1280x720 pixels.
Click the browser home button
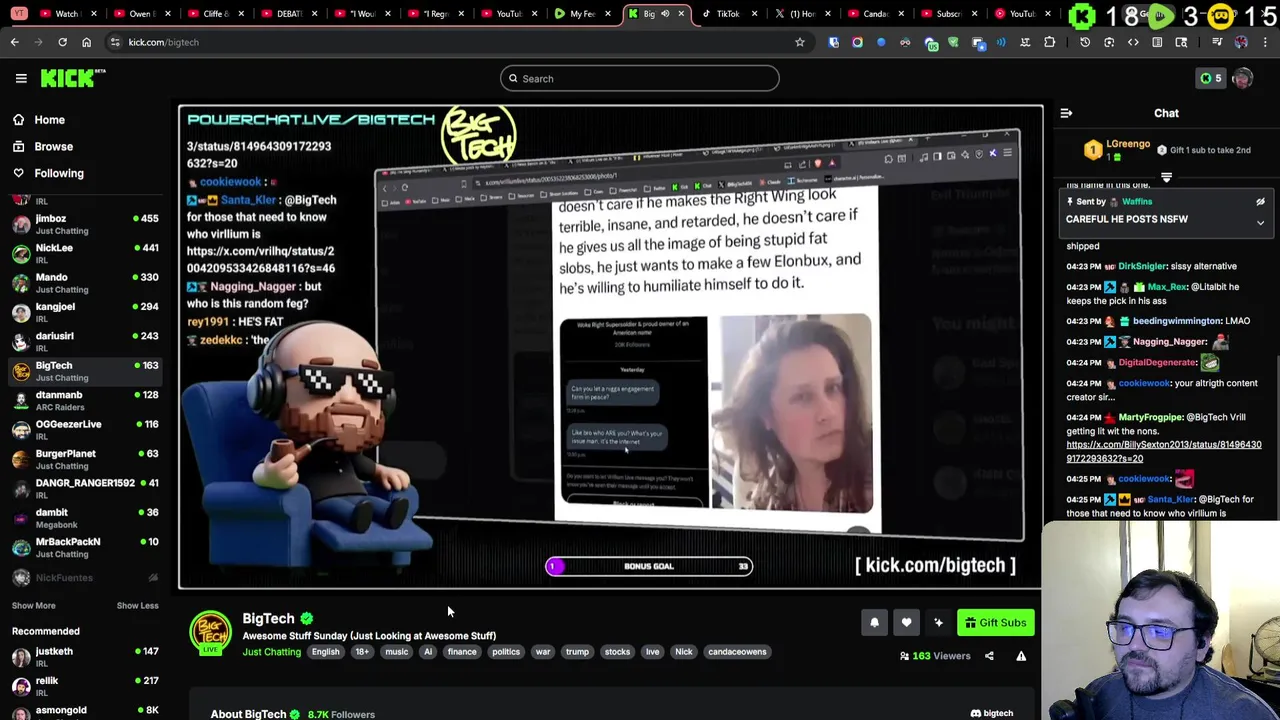(x=86, y=42)
